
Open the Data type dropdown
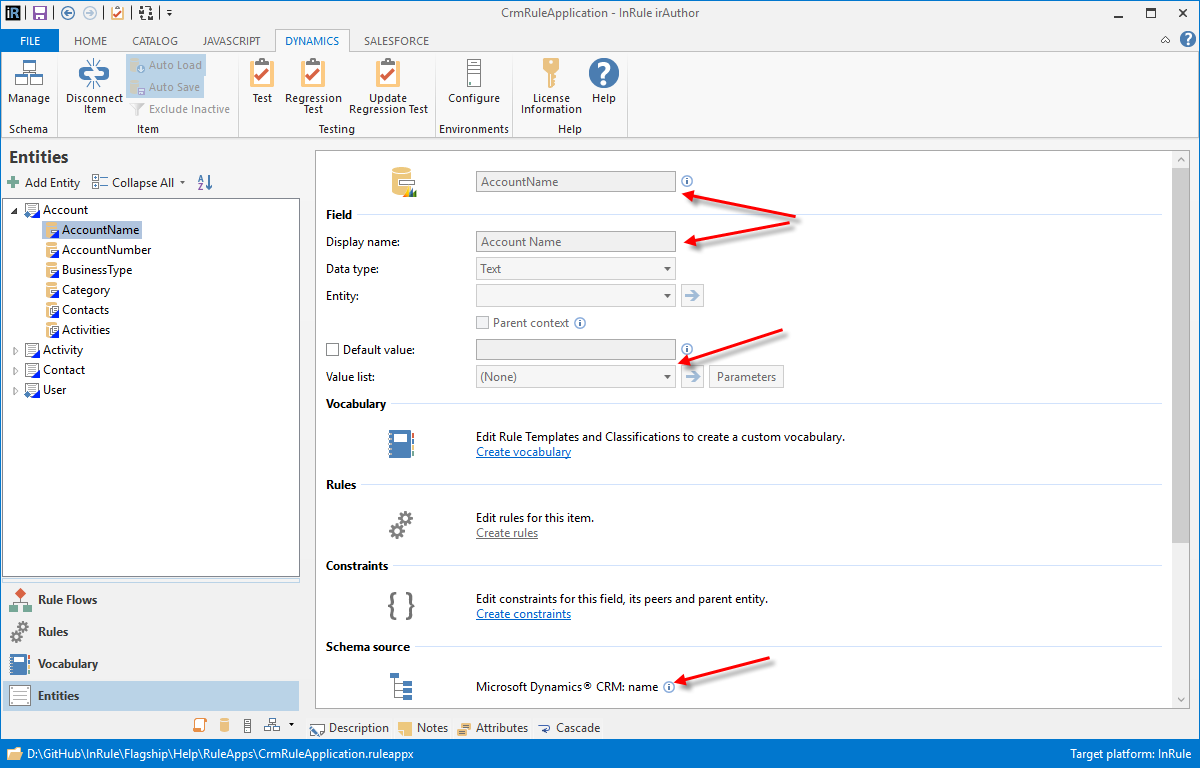coord(576,269)
